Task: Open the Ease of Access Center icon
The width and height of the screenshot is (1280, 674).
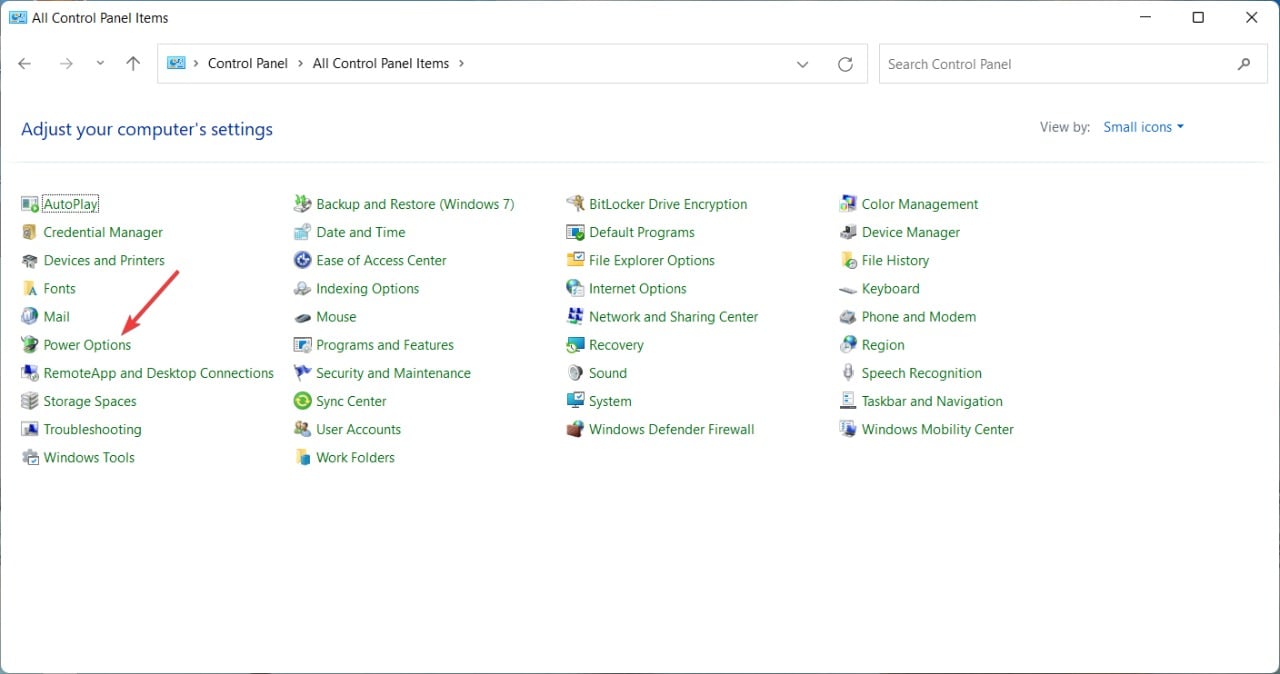Action: [302, 260]
